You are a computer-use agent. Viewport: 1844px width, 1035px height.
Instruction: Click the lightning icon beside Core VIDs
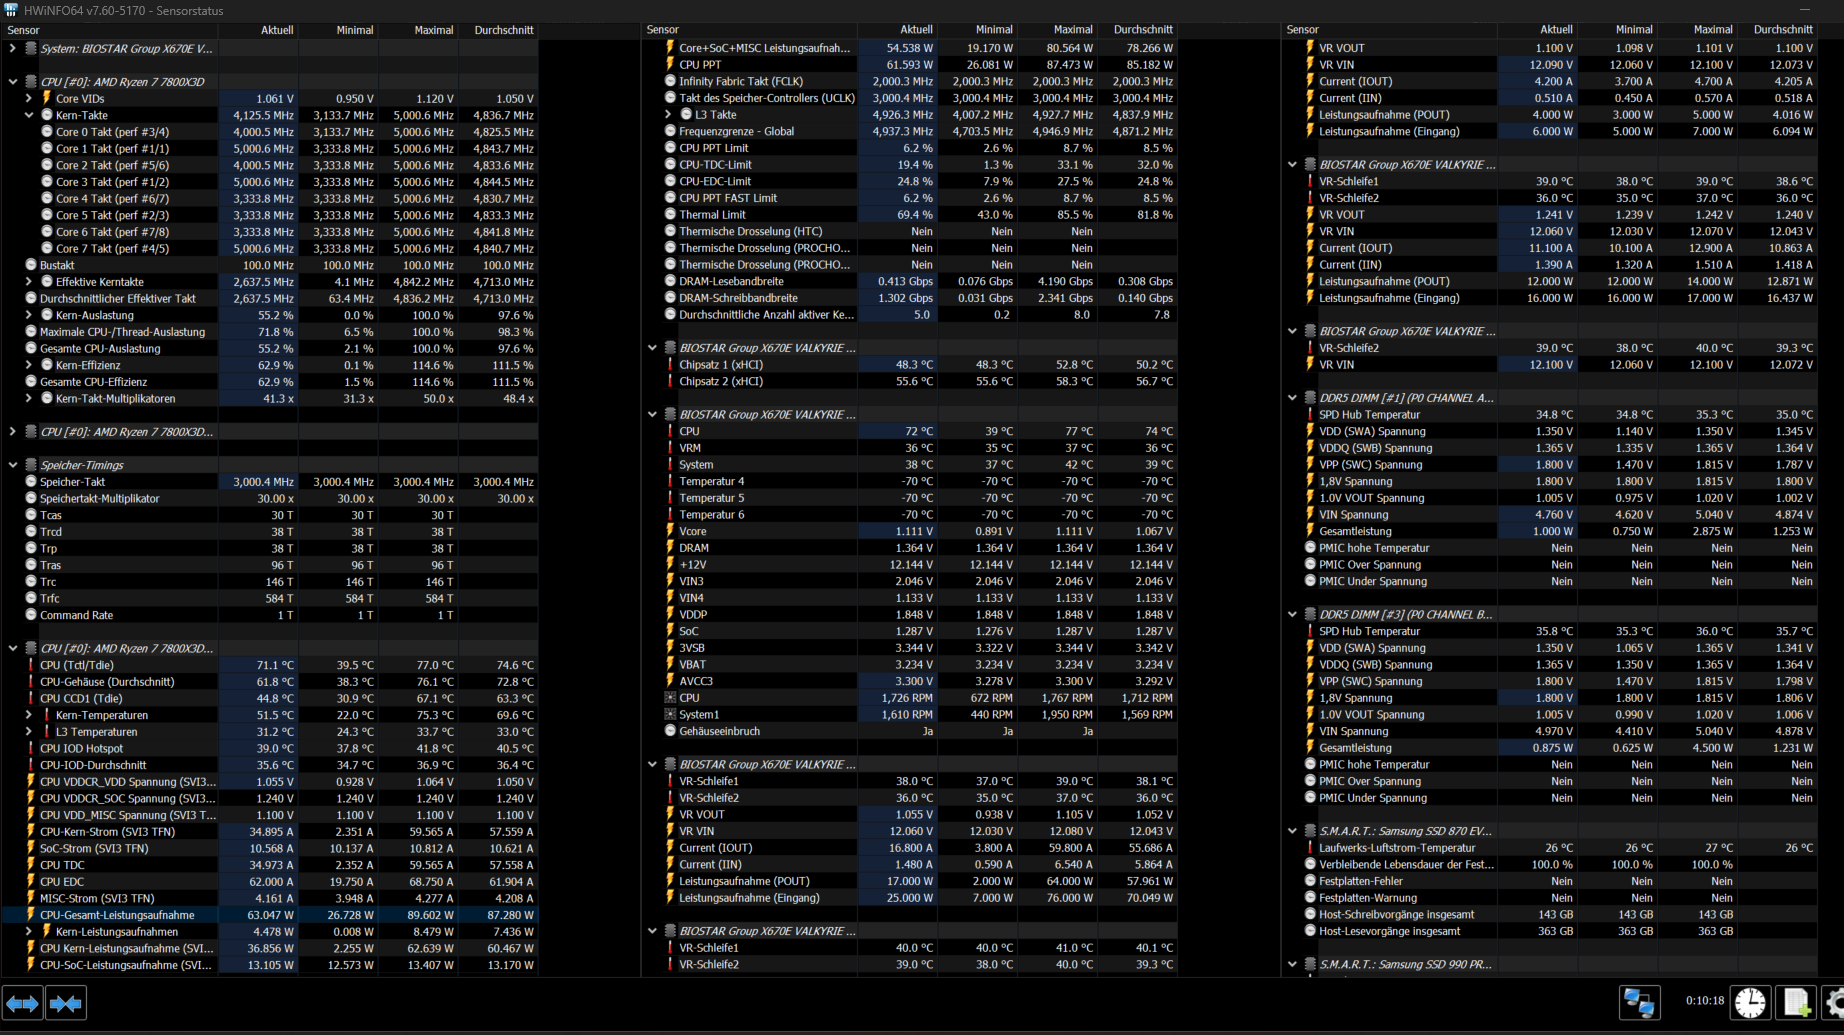point(46,98)
